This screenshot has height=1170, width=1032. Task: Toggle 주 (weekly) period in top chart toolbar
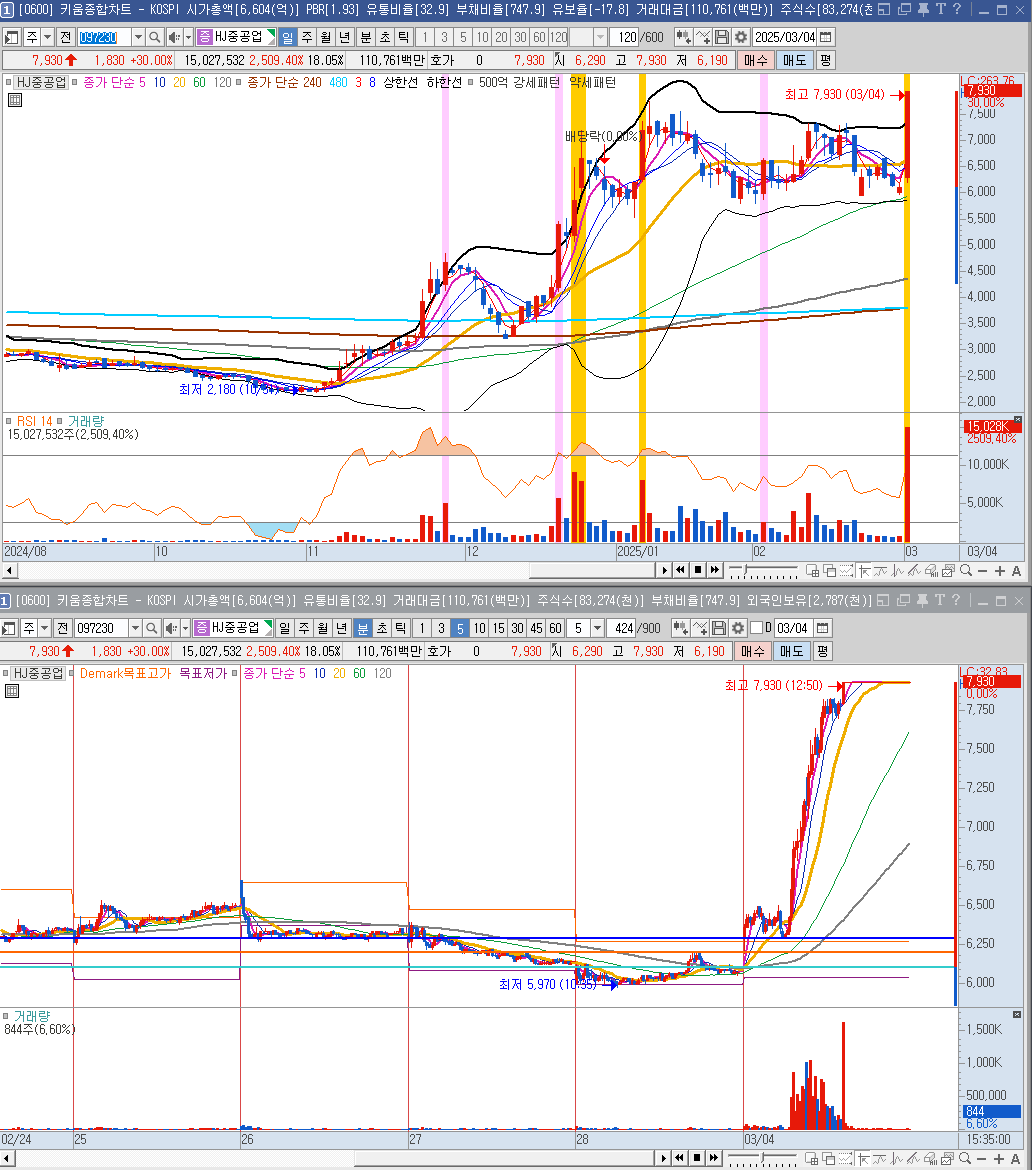[307, 37]
